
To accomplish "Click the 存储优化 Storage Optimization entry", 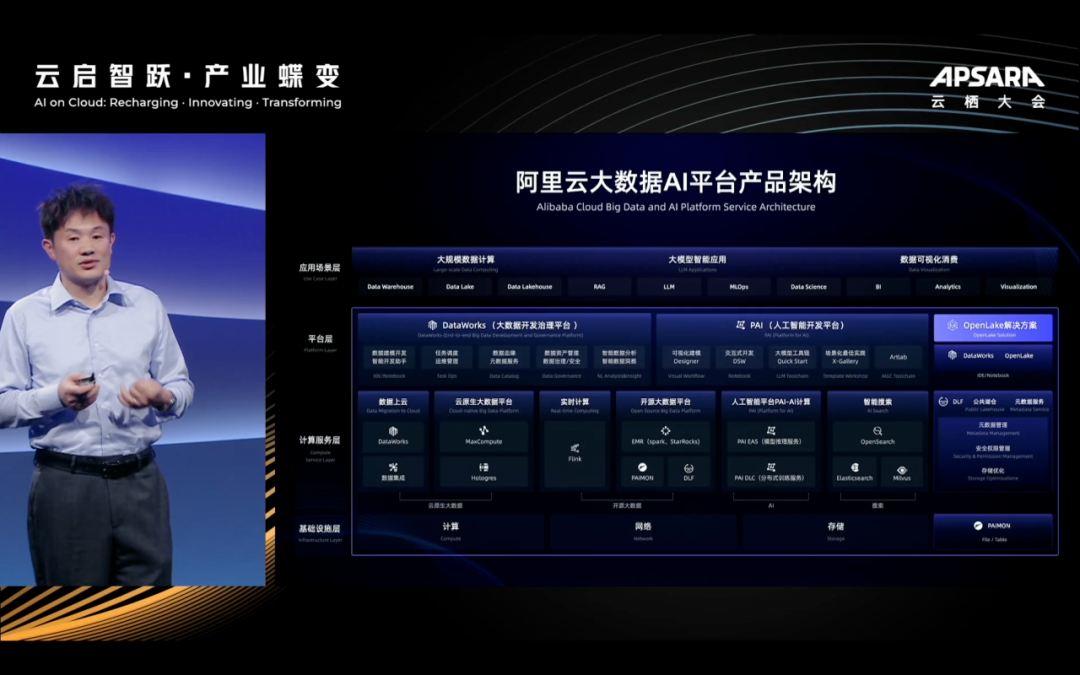I will 993,474.
